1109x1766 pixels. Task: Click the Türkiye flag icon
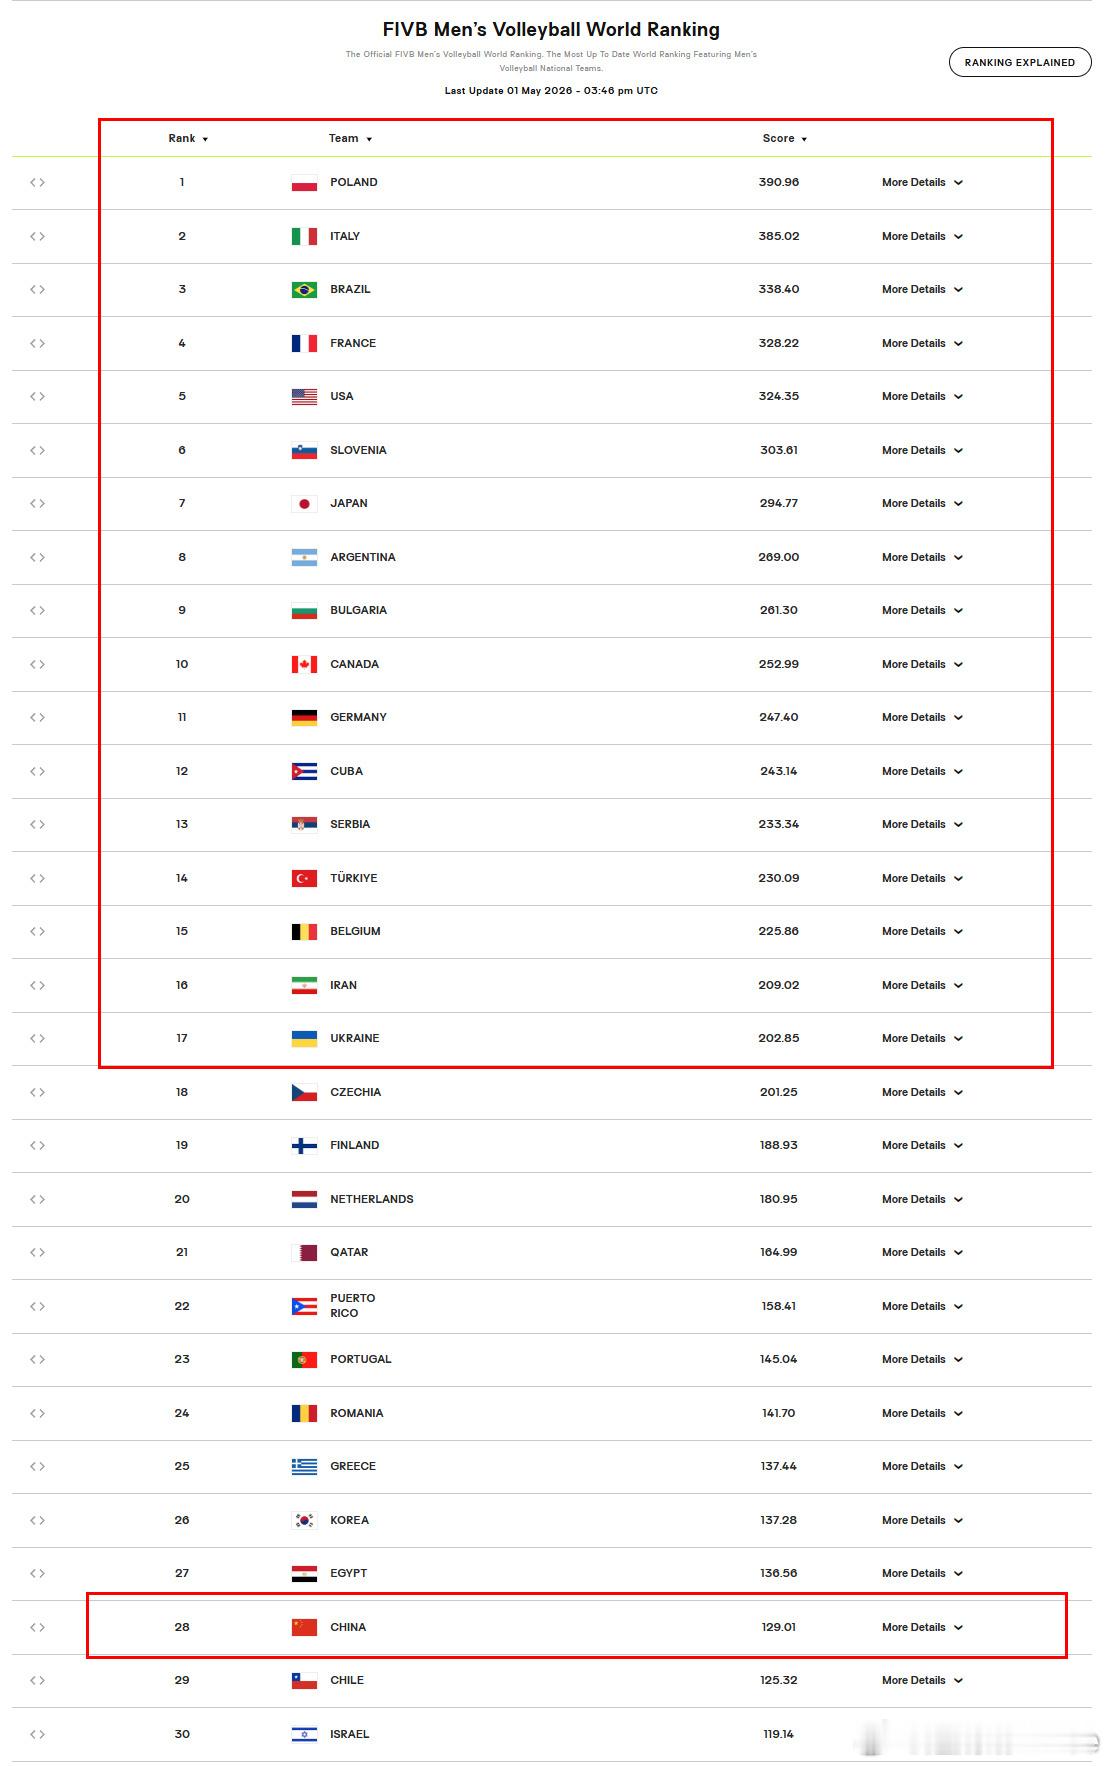[304, 879]
